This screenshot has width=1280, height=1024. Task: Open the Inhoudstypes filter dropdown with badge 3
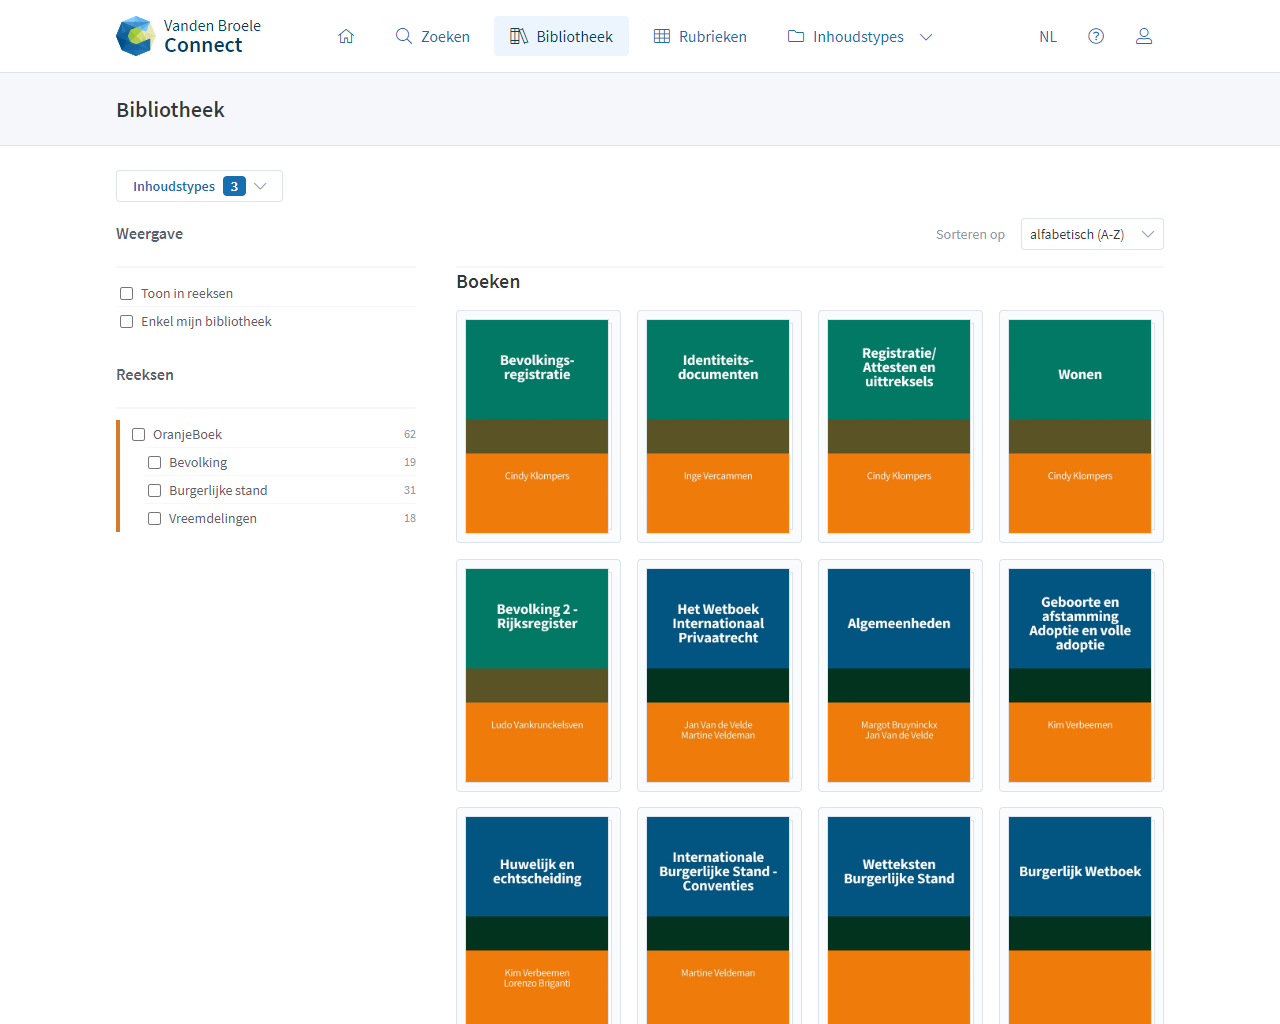coord(199,186)
